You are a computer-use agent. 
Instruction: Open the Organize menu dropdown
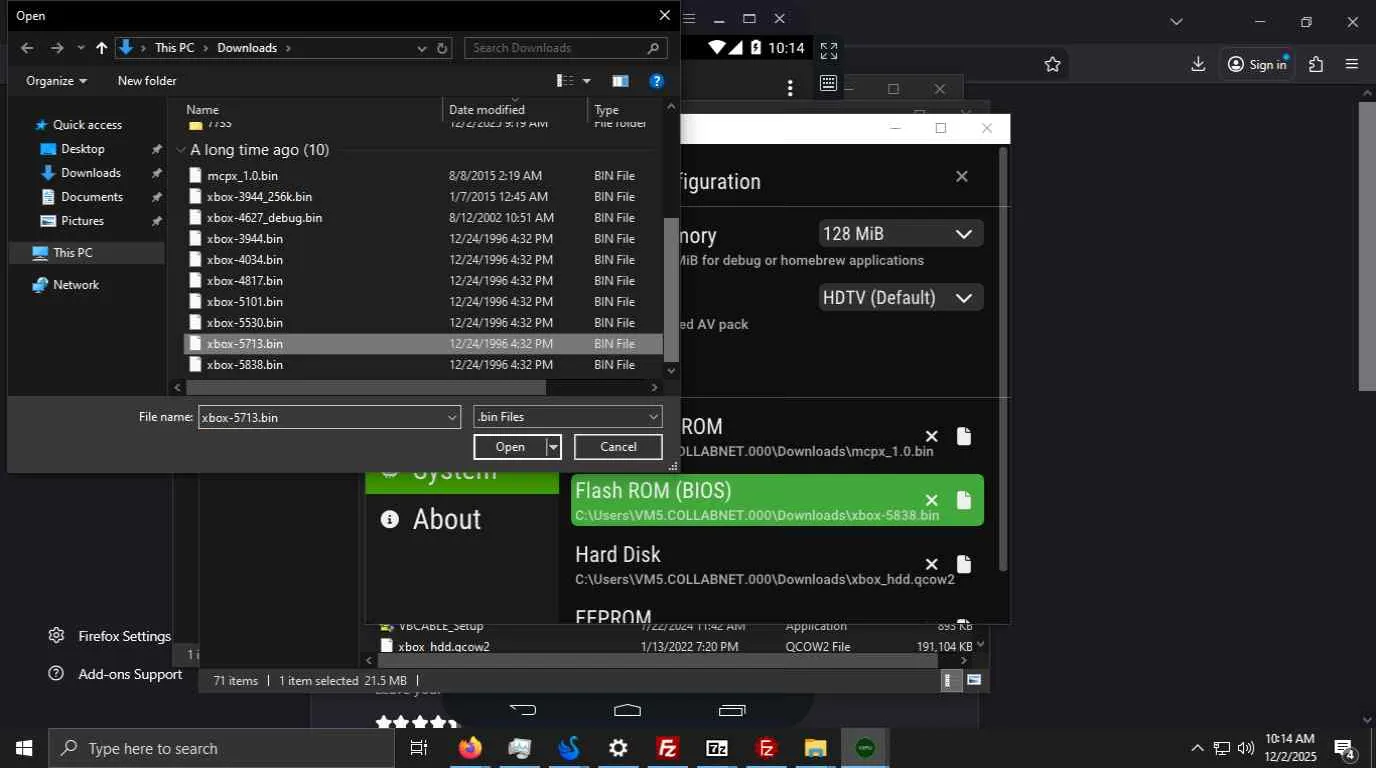pos(56,81)
